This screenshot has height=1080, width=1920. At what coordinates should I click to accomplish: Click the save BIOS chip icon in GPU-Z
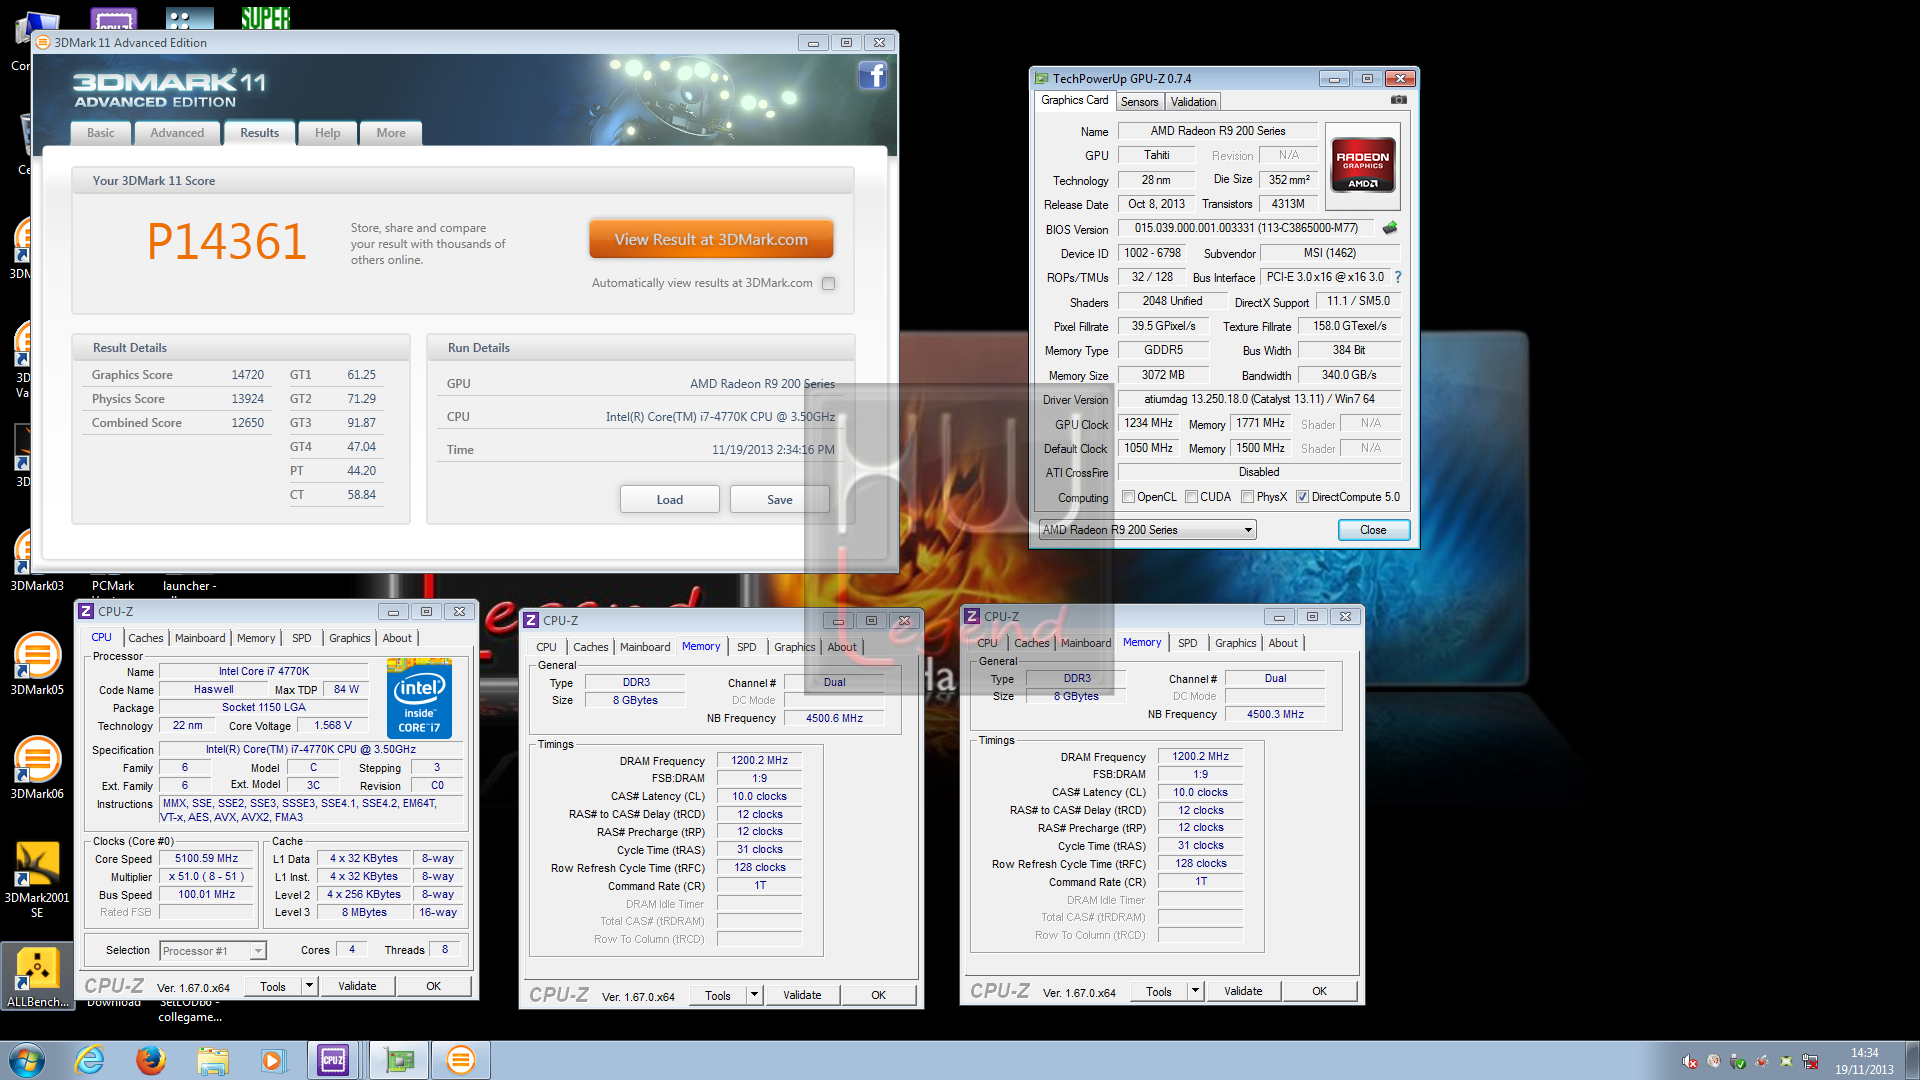pos(1390,228)
